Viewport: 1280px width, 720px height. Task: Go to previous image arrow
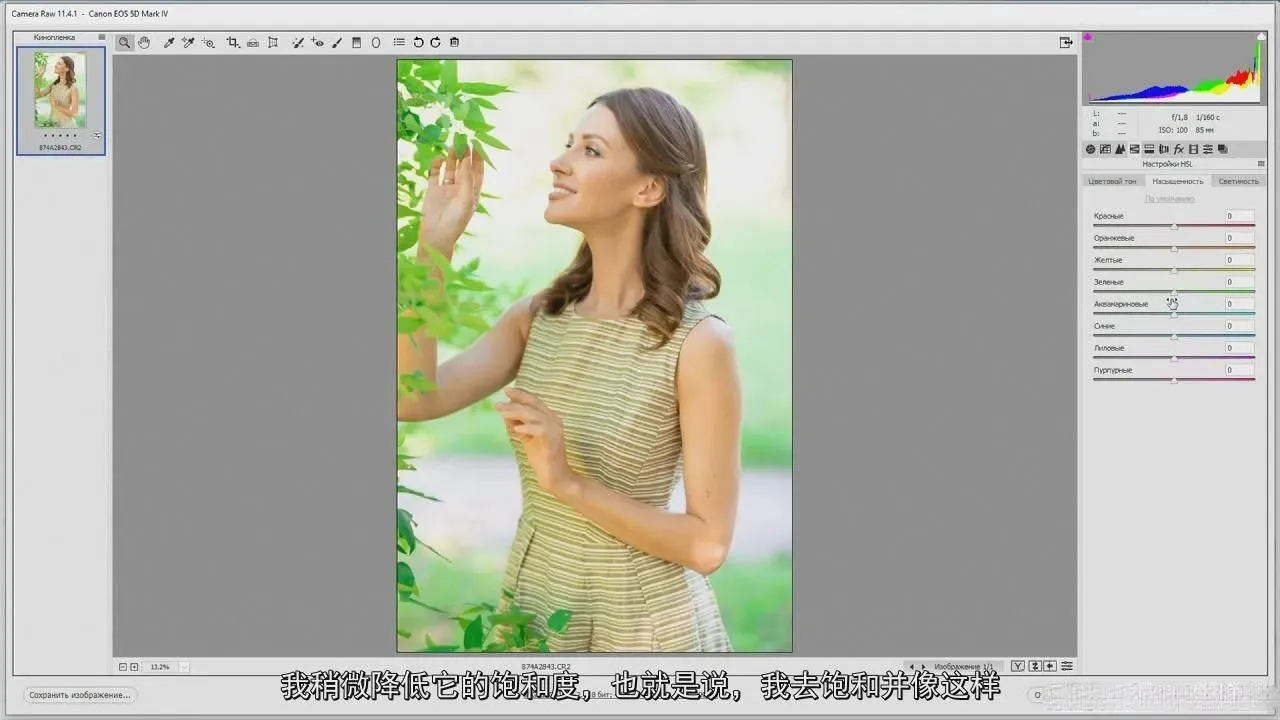tap(911, 666)
